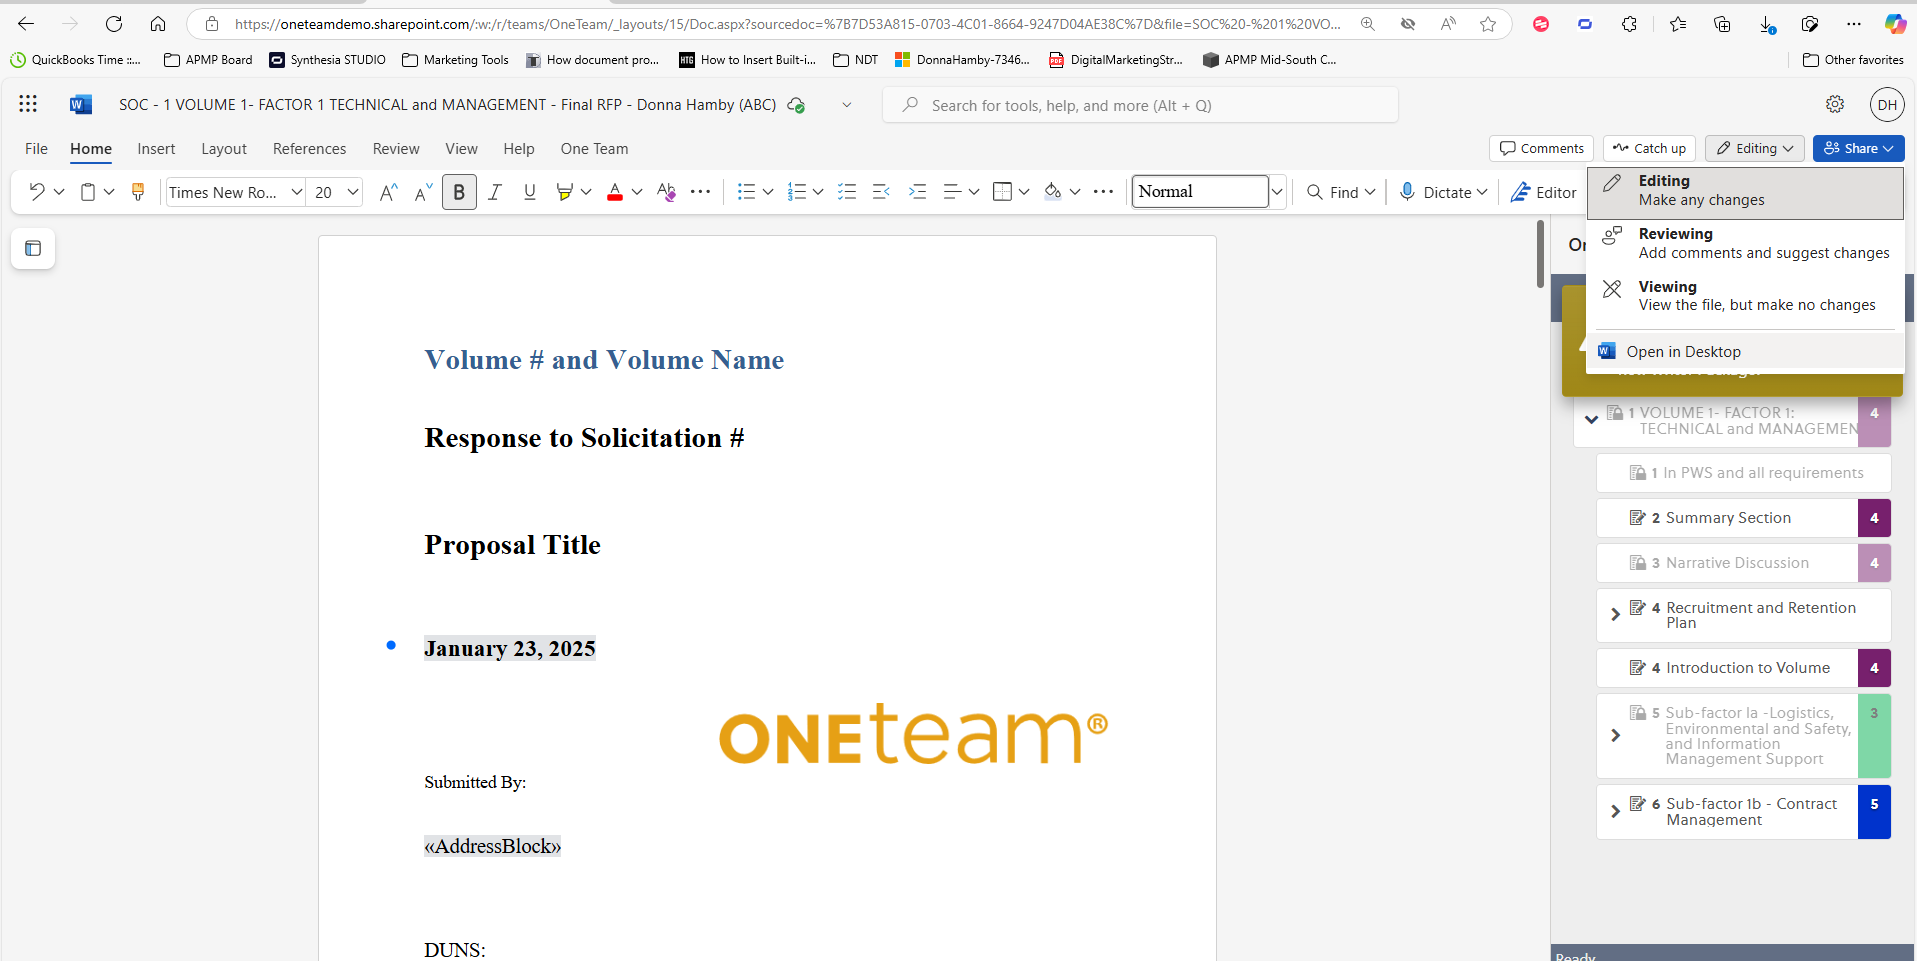This screenshot has height=961, width=1917.
Task: Open the One Team tab
Action: [594, 149]
